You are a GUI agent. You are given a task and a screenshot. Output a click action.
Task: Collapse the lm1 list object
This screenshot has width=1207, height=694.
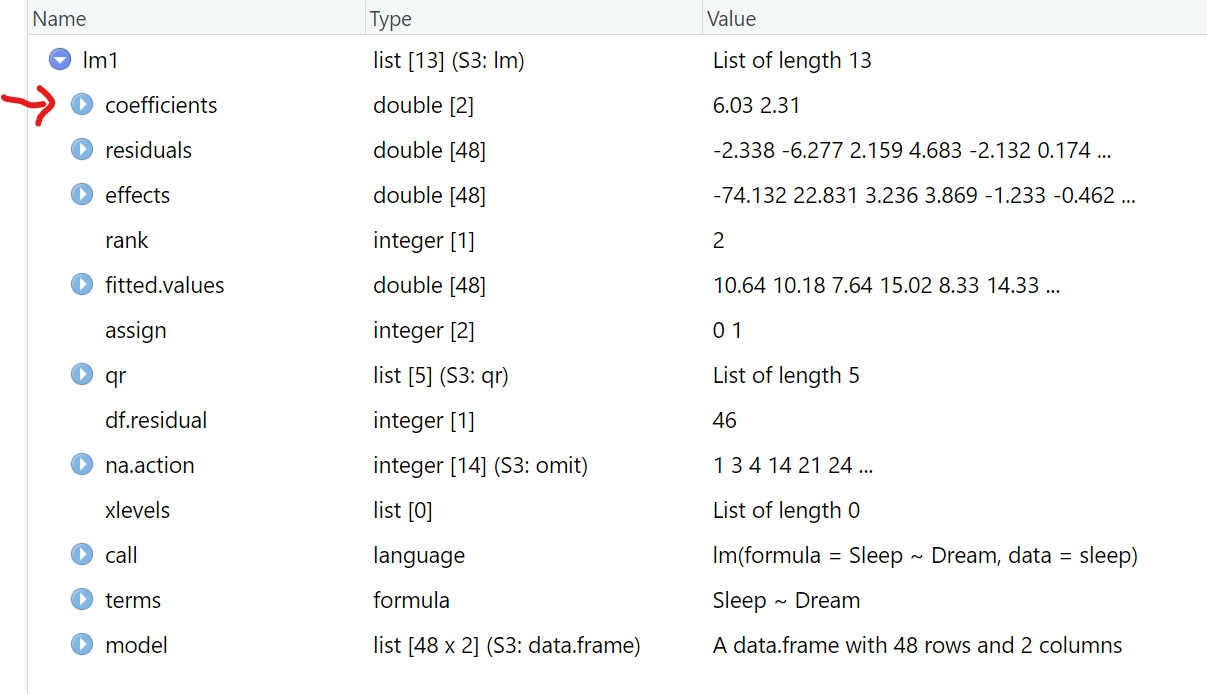pyautogui.click(x=60, y=60)
